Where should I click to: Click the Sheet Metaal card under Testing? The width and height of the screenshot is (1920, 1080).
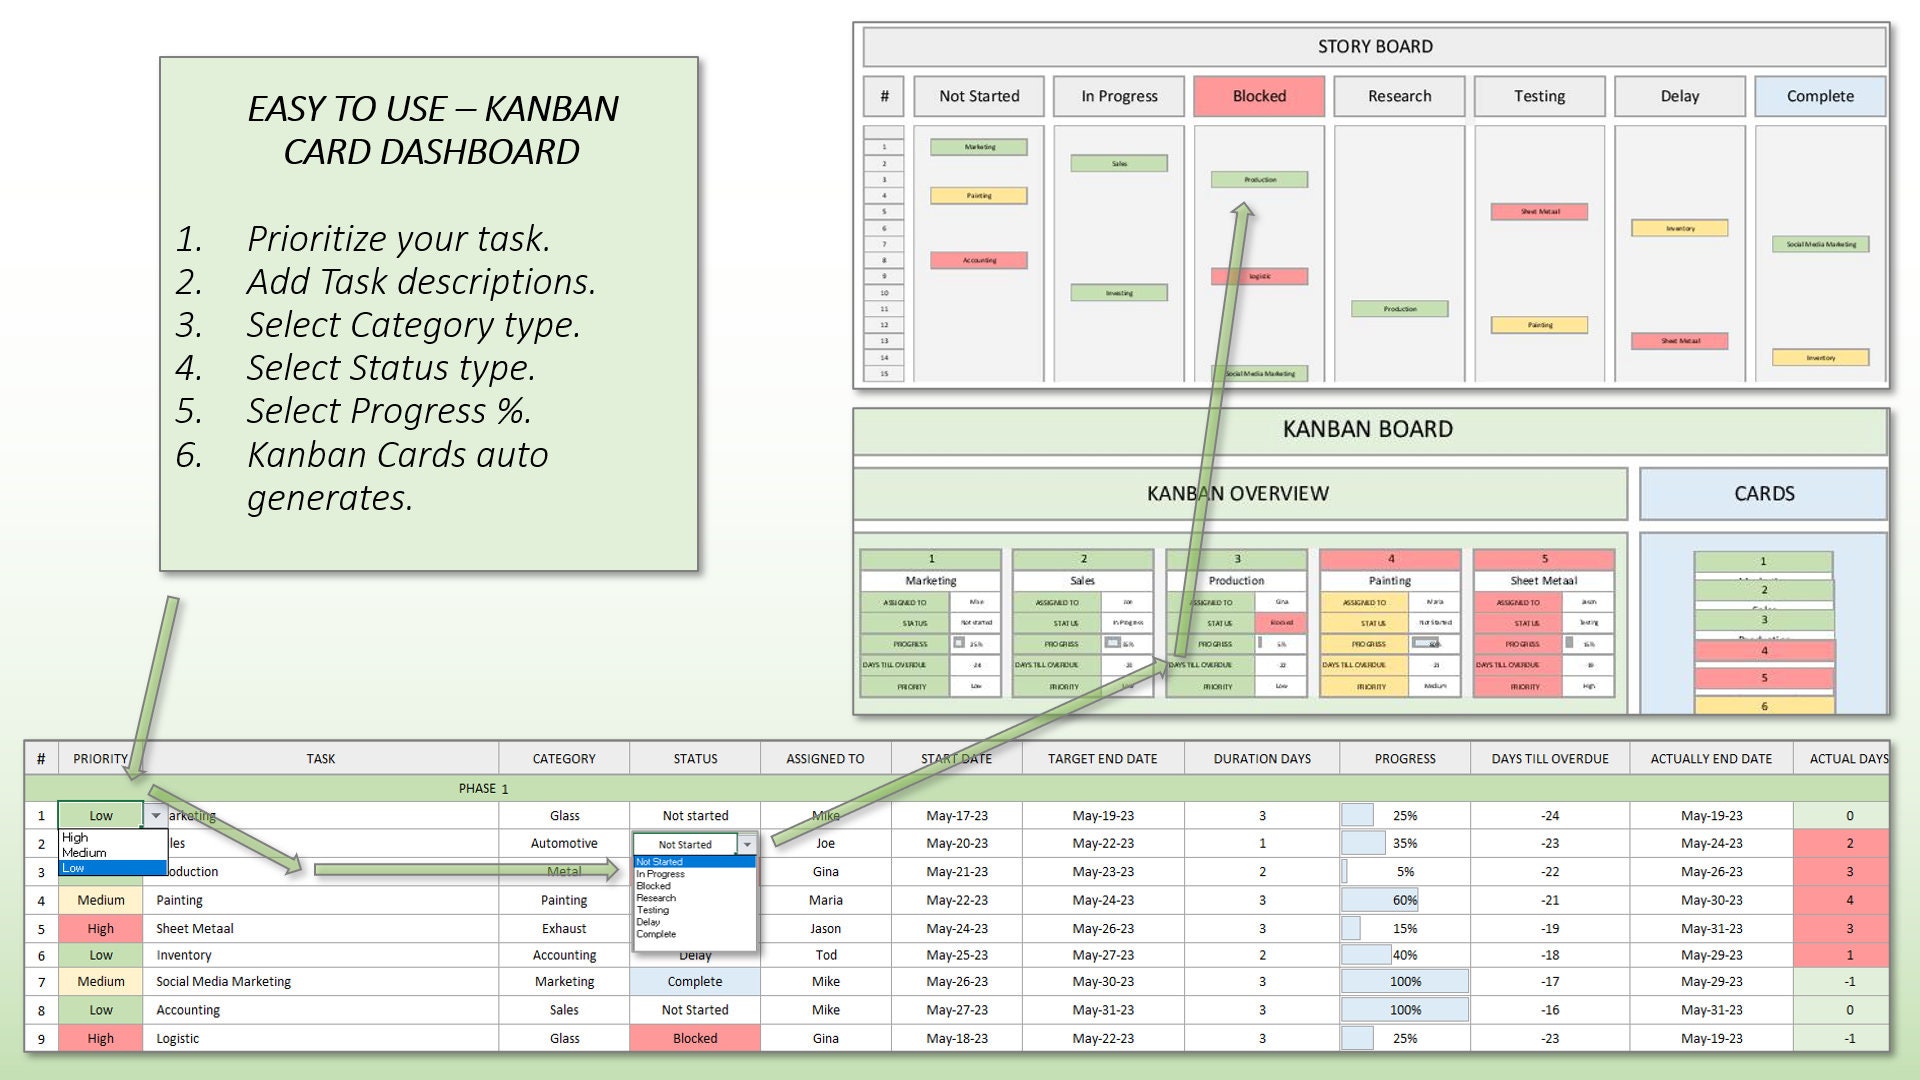click(1539, 211)
